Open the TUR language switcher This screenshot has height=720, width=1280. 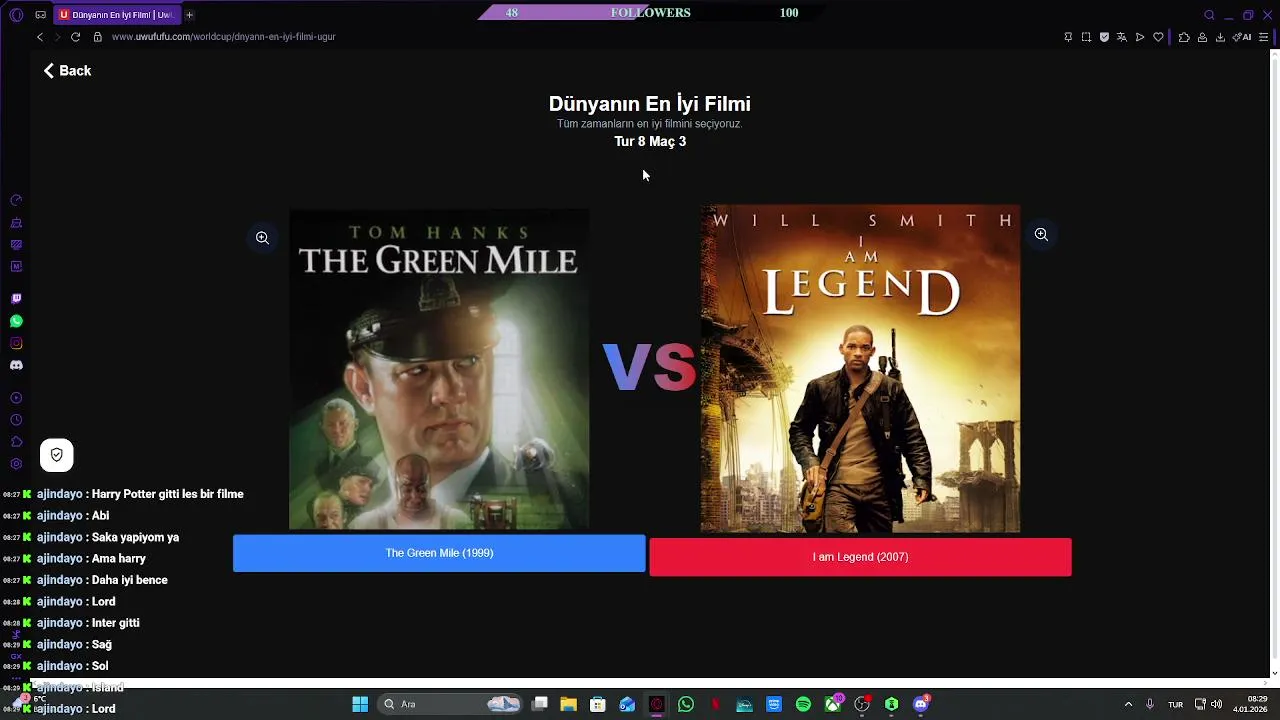[1176, 704]
